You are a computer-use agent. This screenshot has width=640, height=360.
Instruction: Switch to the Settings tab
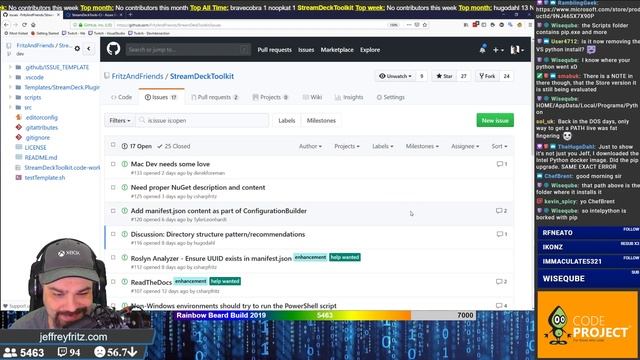pyautogui.click(x=391, y=97)
